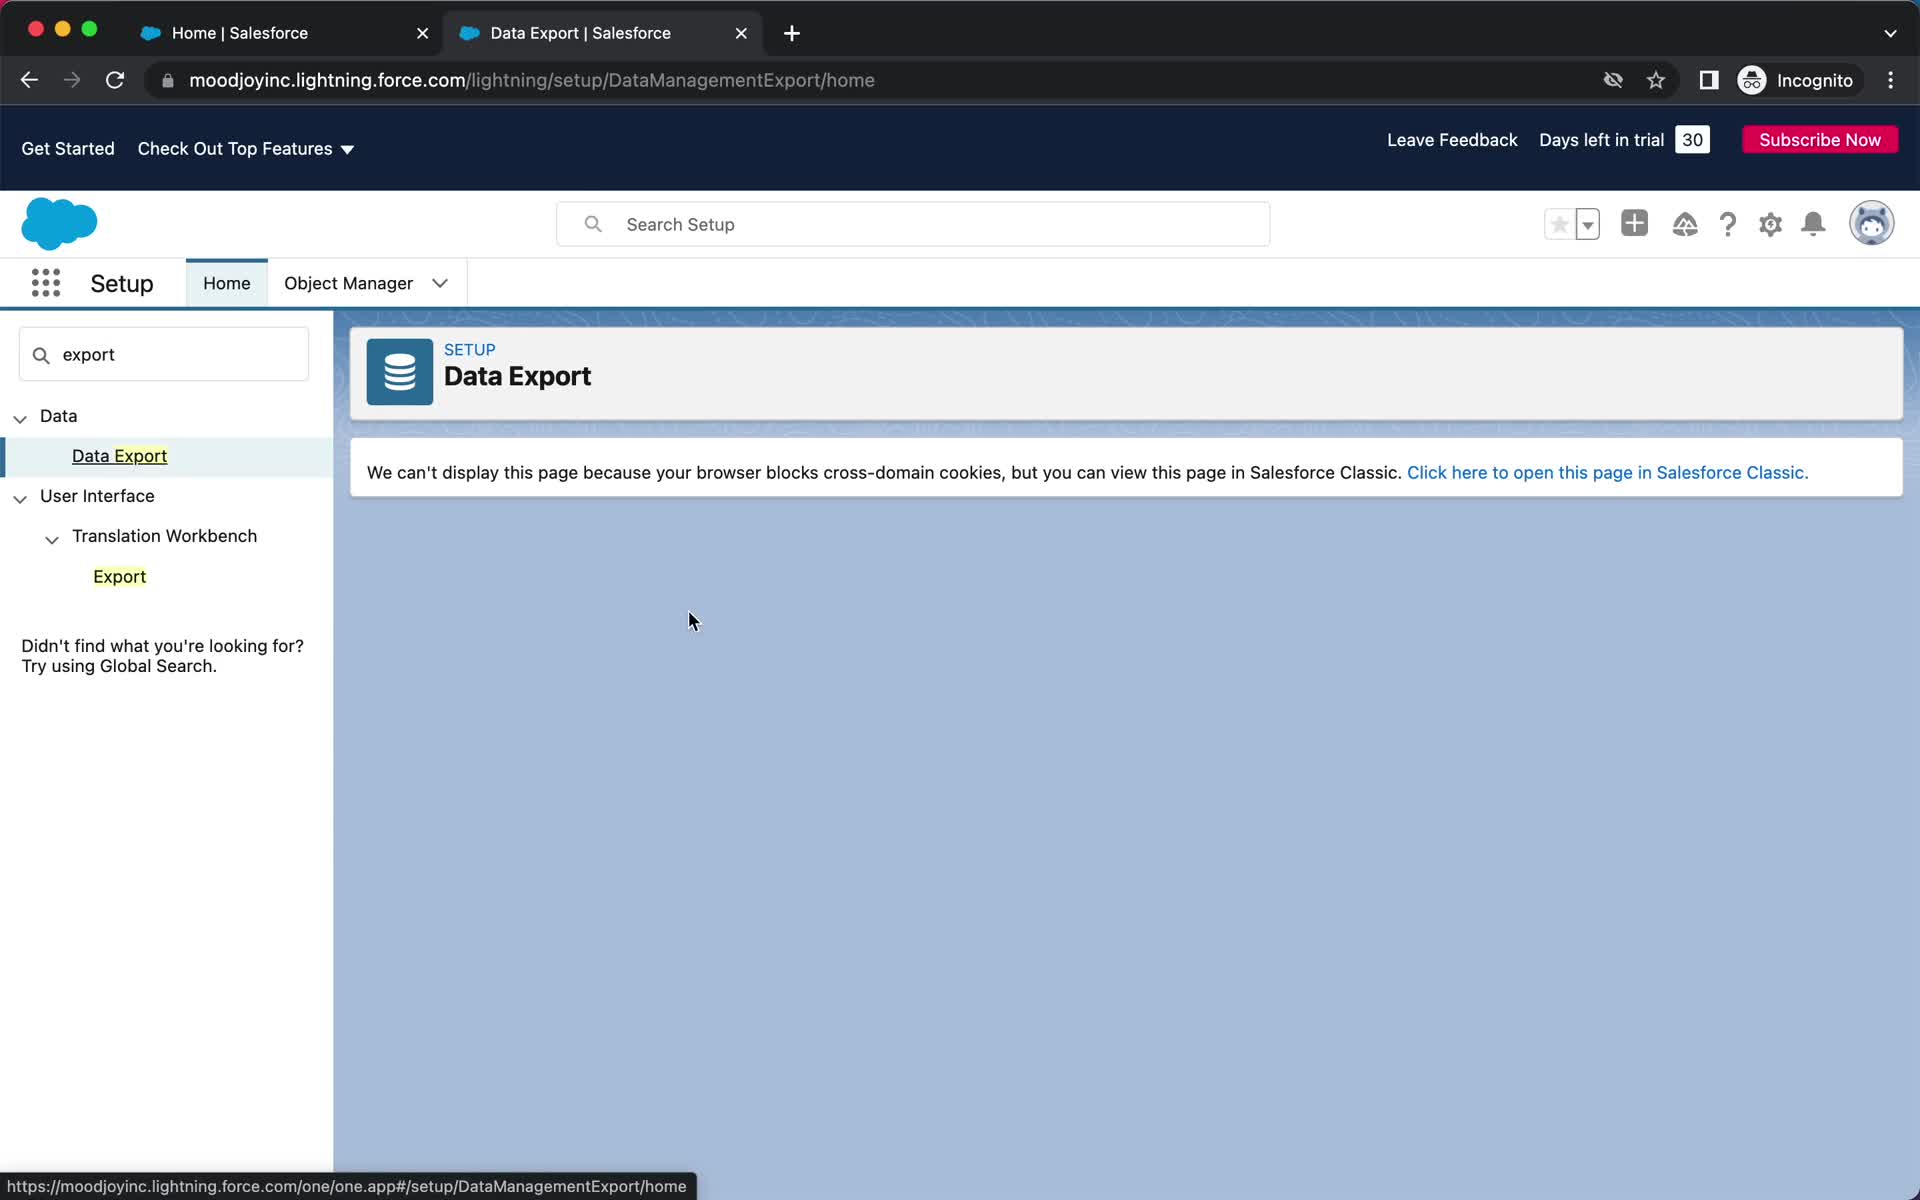Click the app launcher grid icon
Viewport: 1920px width, 1200px height.
[46, 283]
